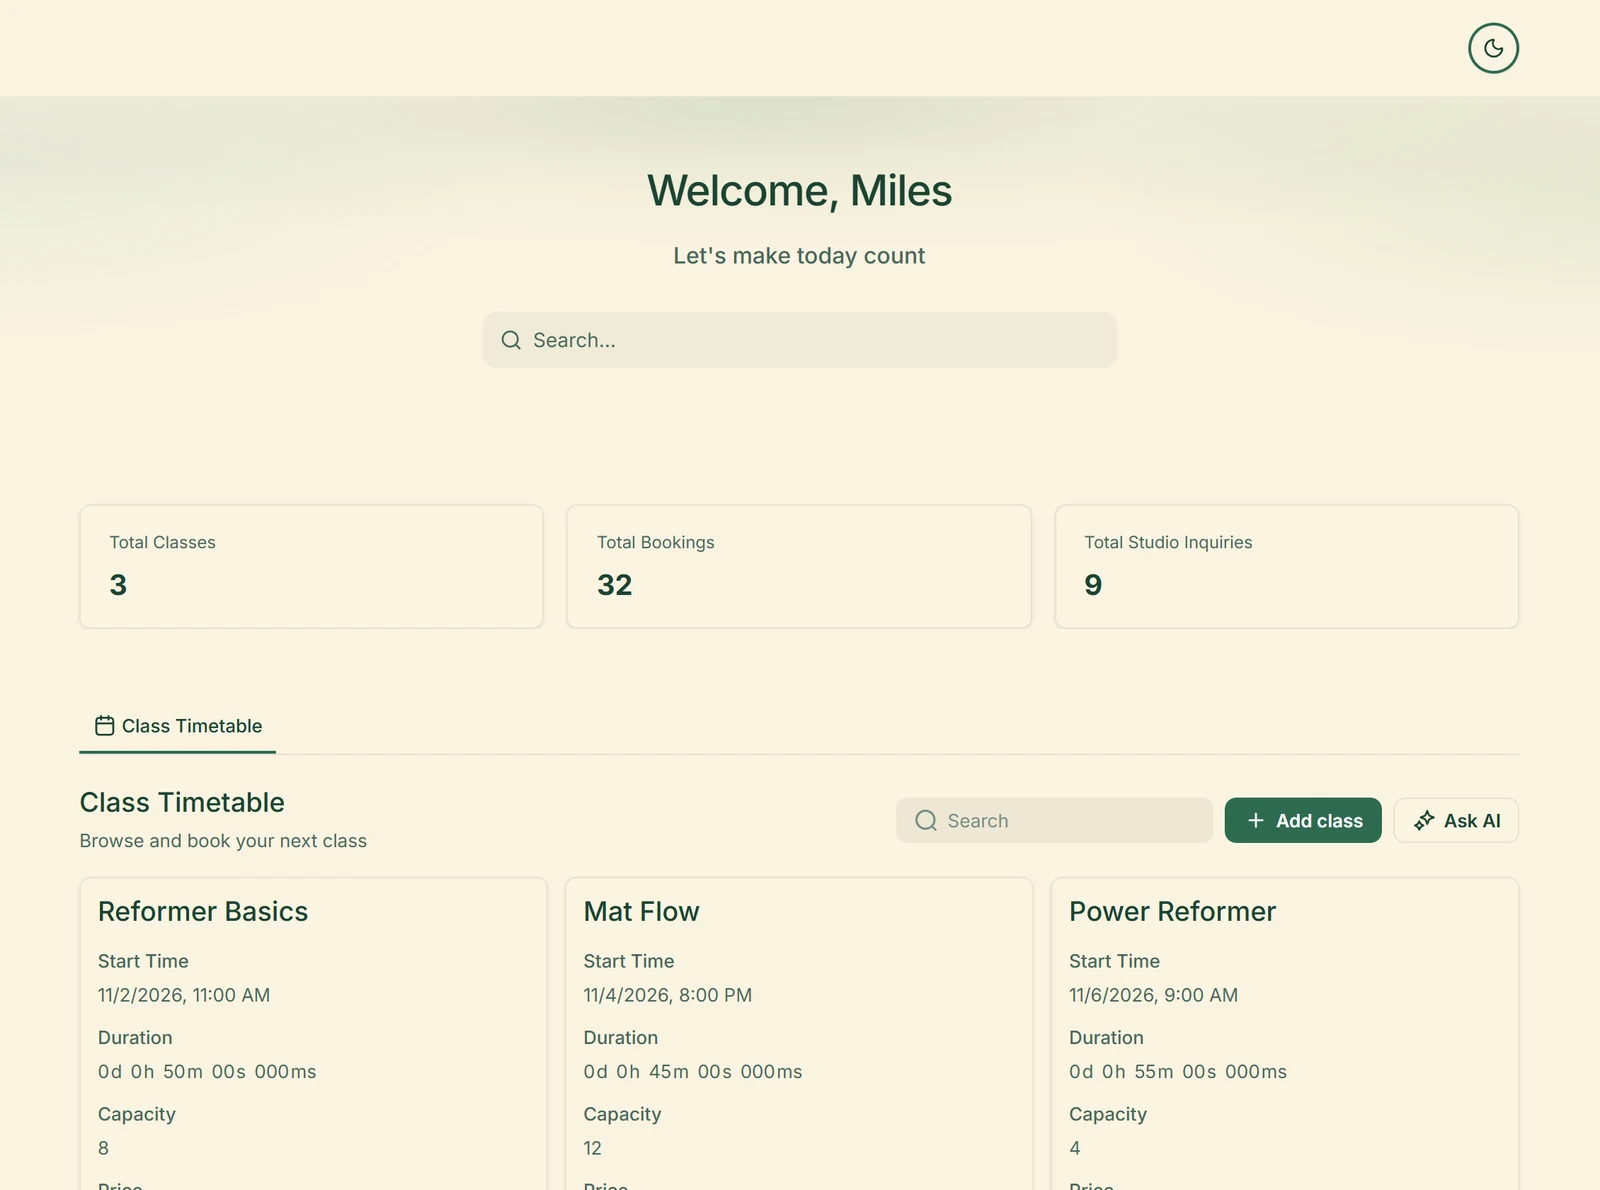The width and height of the screenshot is (1600, 1190).
Task: Click the Let's make today count subtitle
Action: (799, 256)
